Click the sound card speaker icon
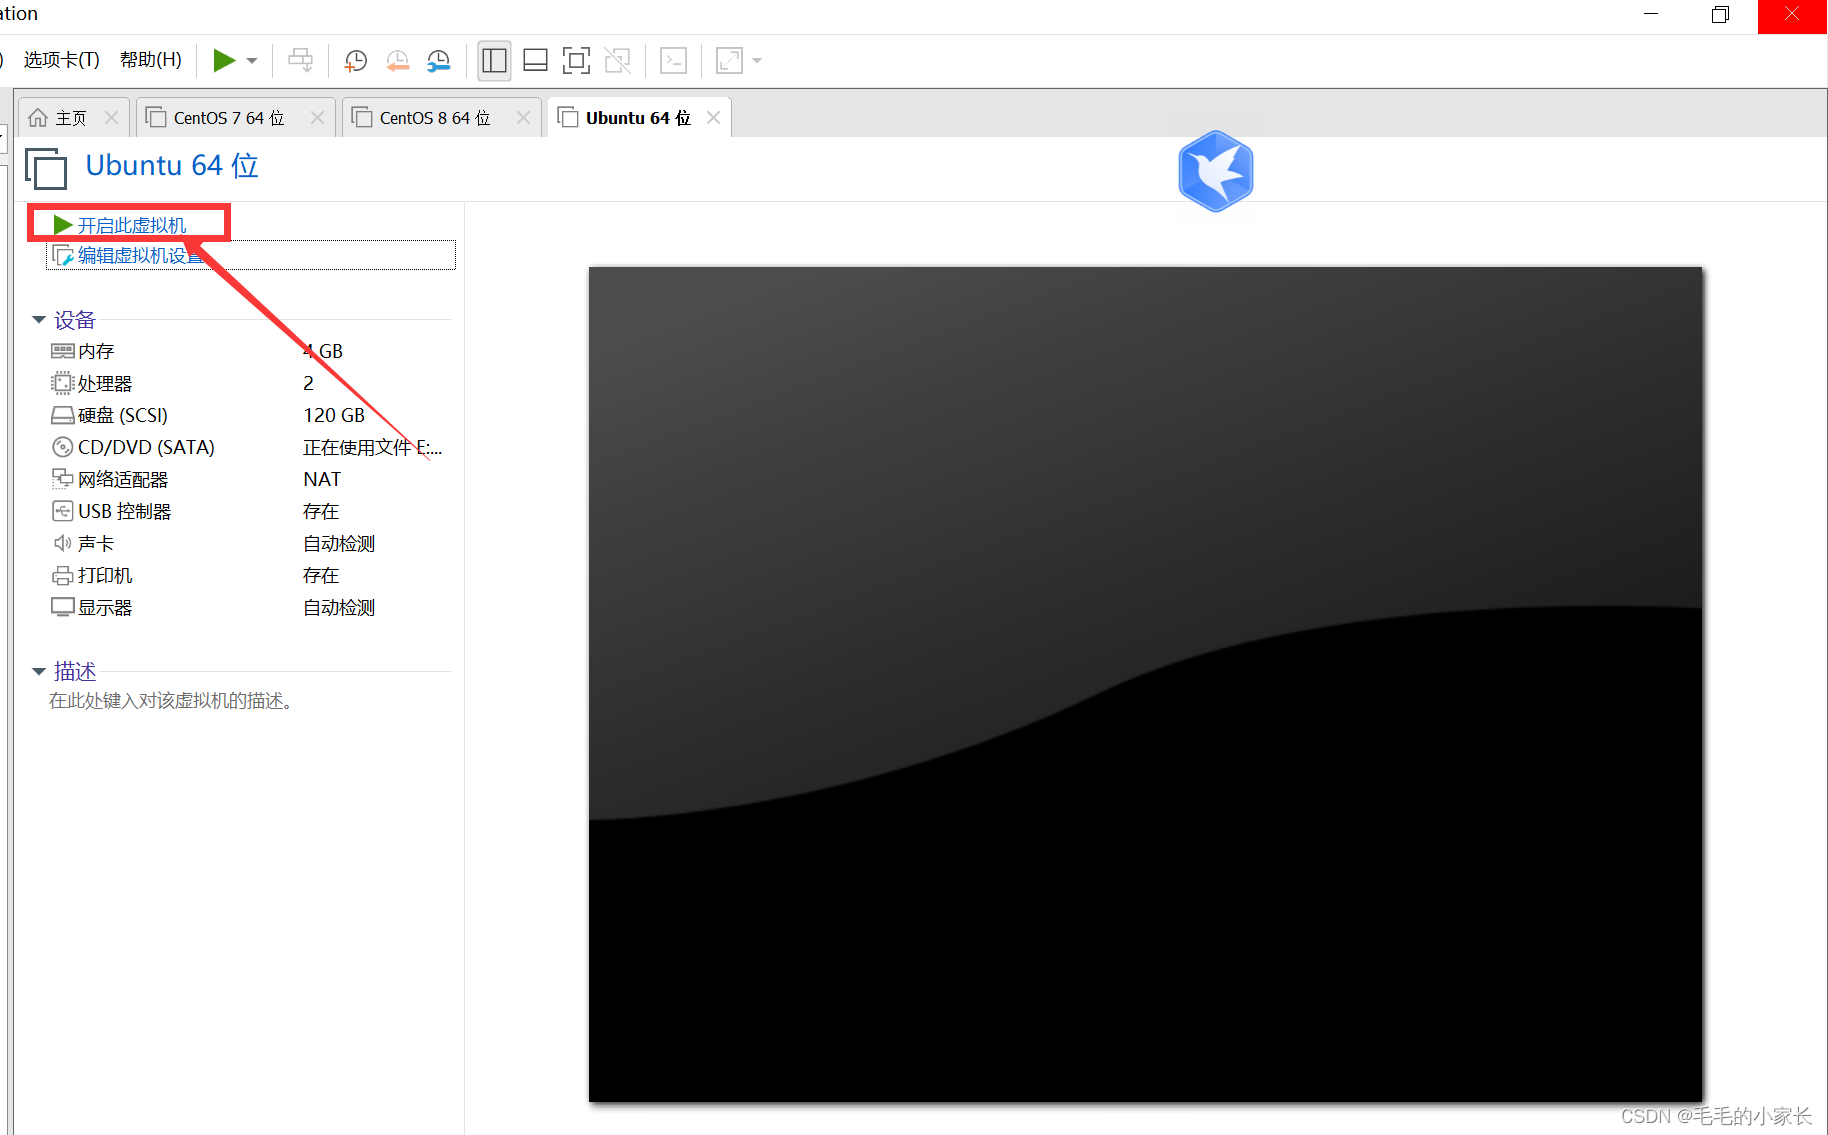 62,543
